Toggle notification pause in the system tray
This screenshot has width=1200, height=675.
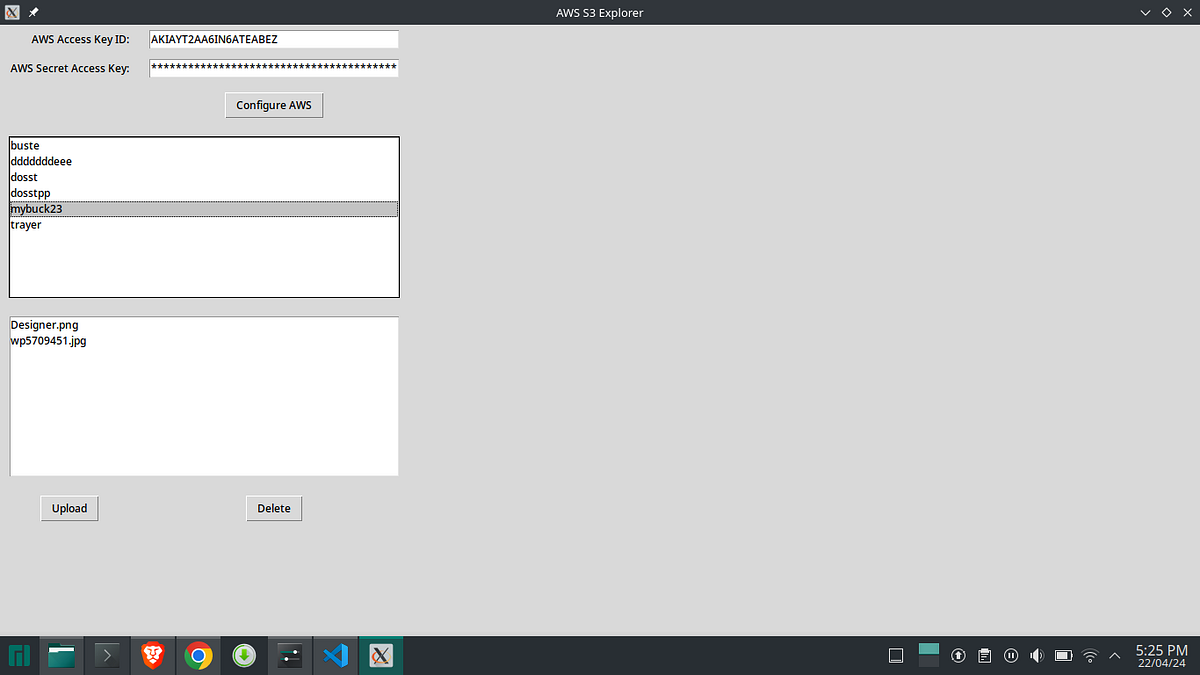point(1011,655)
